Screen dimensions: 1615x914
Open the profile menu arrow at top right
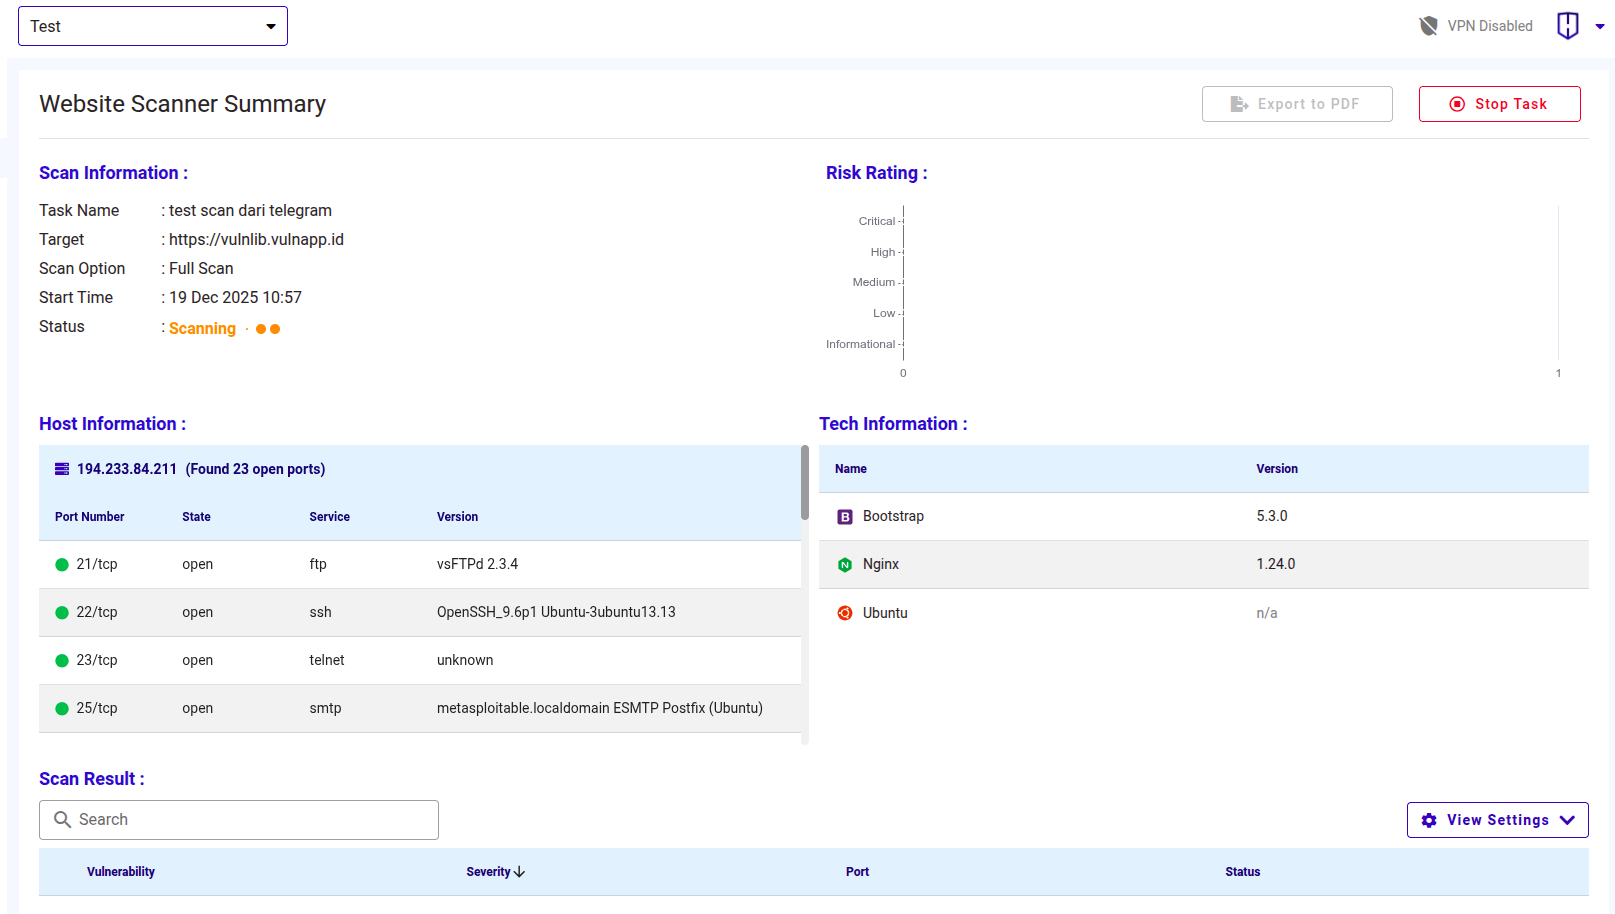(1600, 27)
